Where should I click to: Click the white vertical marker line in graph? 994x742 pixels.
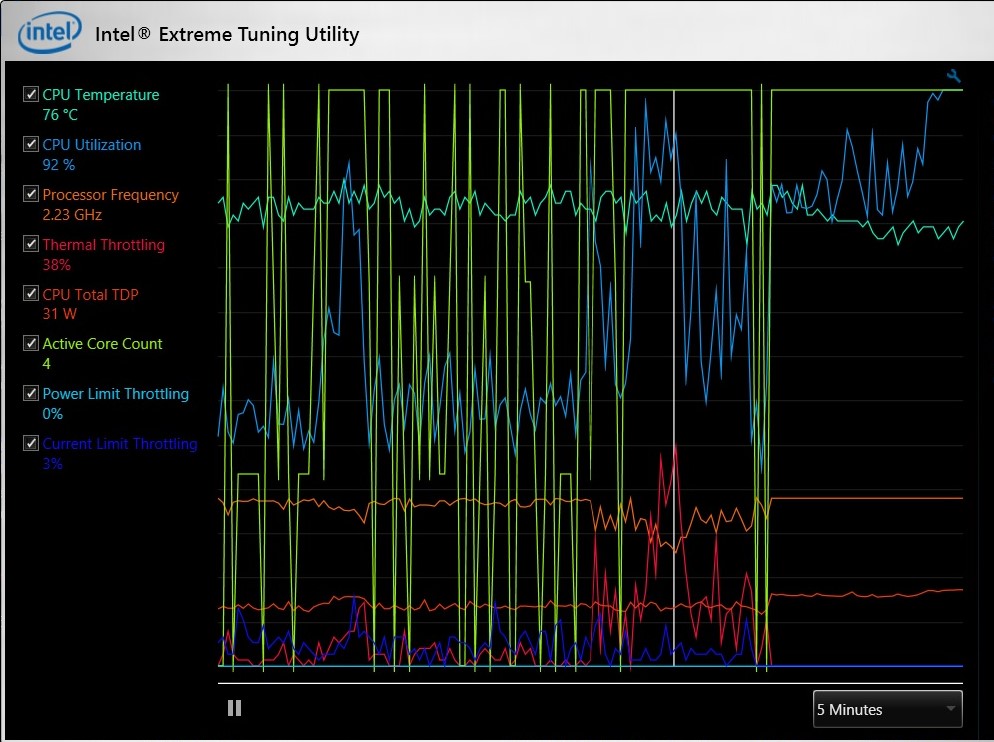coord(673,377)
